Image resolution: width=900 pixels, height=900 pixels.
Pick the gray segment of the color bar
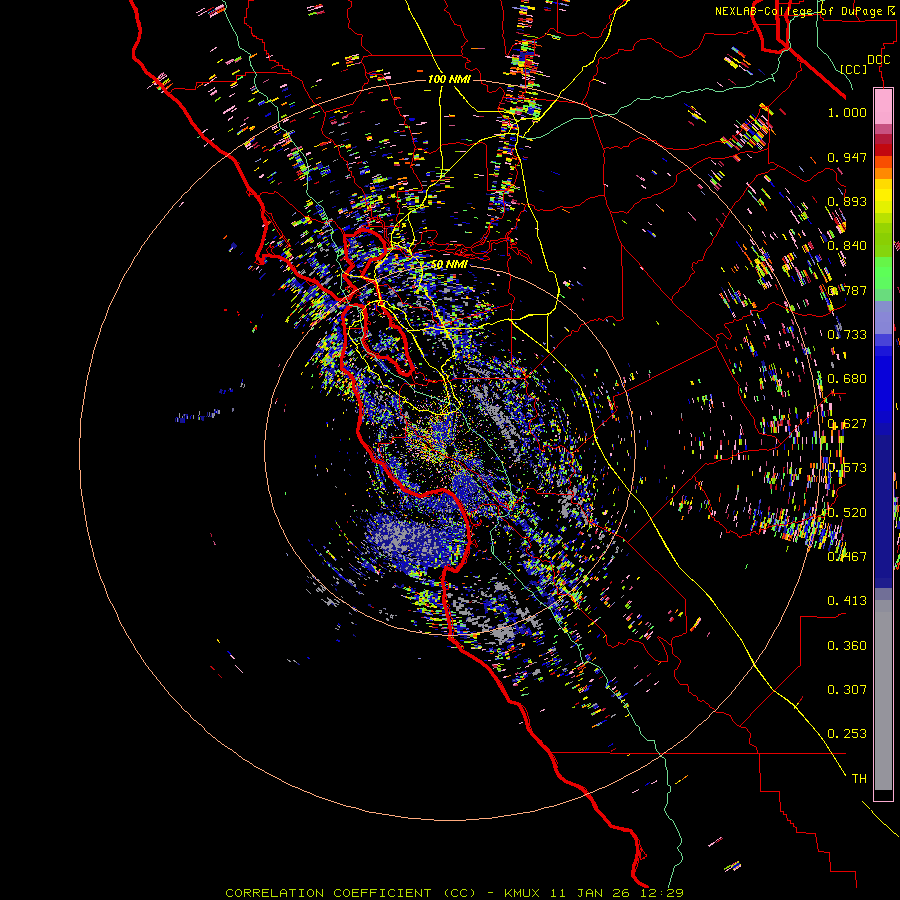coord(883,695)
